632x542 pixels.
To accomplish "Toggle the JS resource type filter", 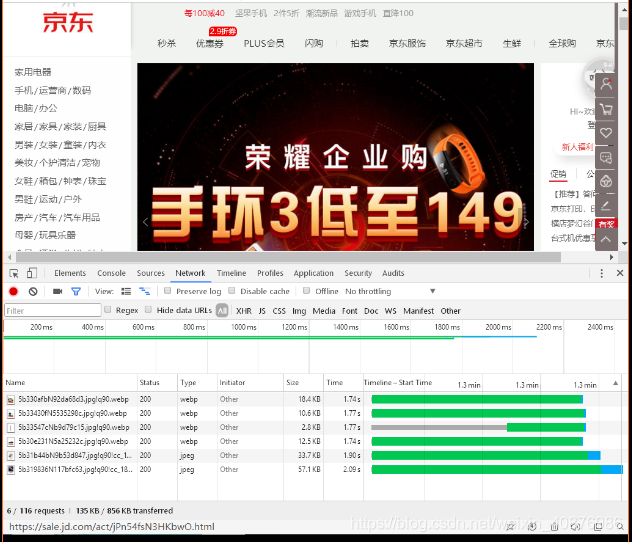I will coord(262,311).
